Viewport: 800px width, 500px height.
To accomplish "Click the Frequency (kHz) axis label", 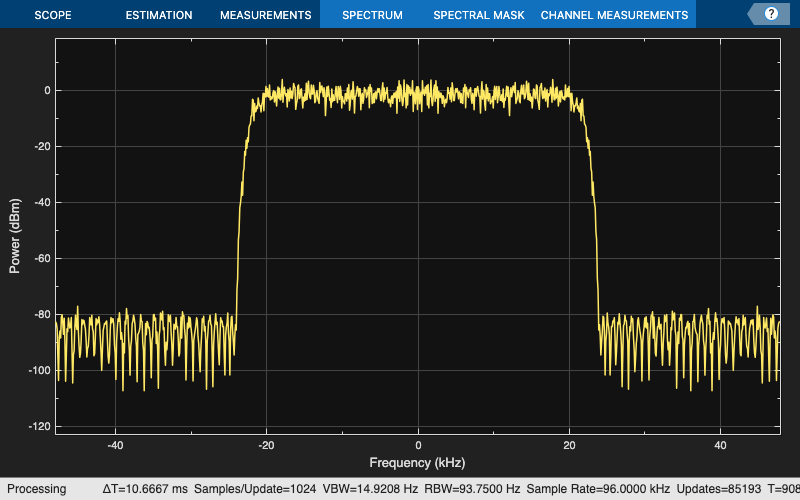I will tap(417, 463).
